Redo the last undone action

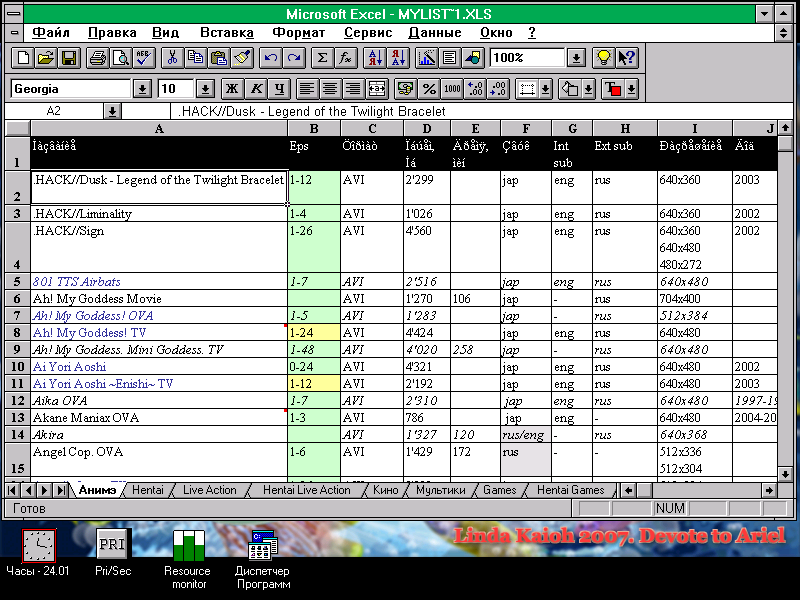coord(294,58)
